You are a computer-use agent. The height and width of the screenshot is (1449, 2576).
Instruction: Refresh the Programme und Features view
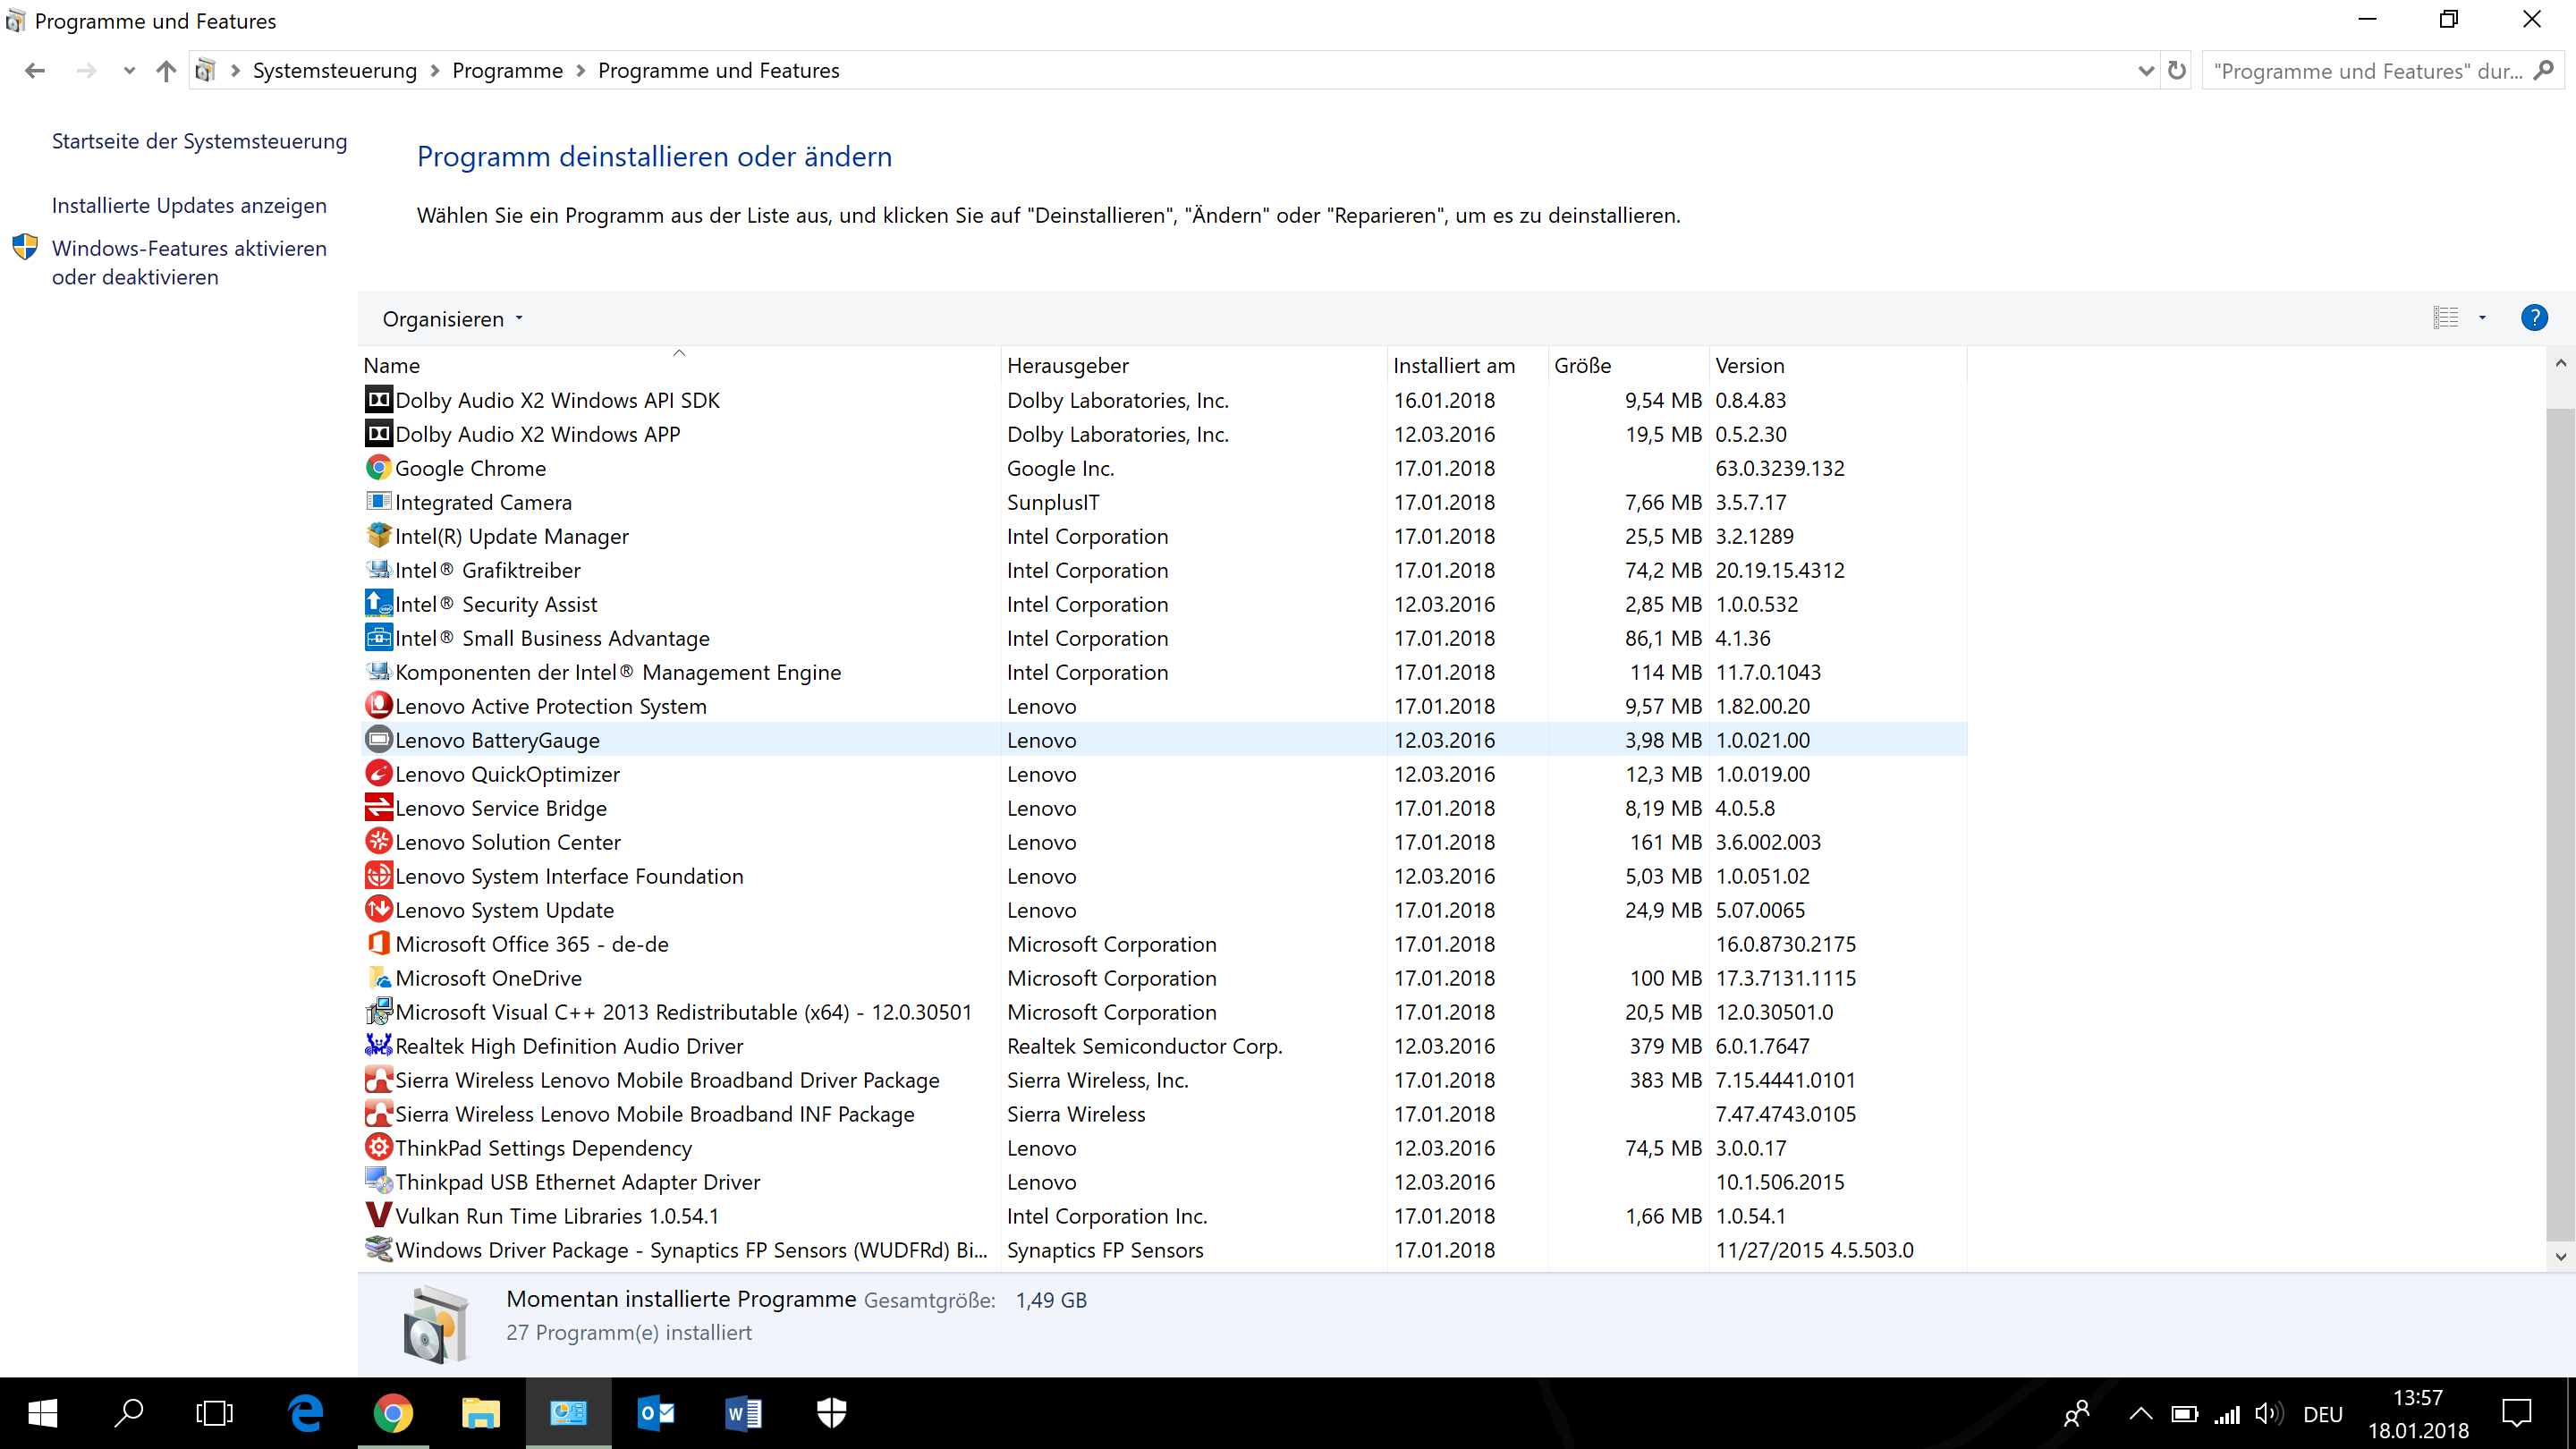coord(2176,71)
